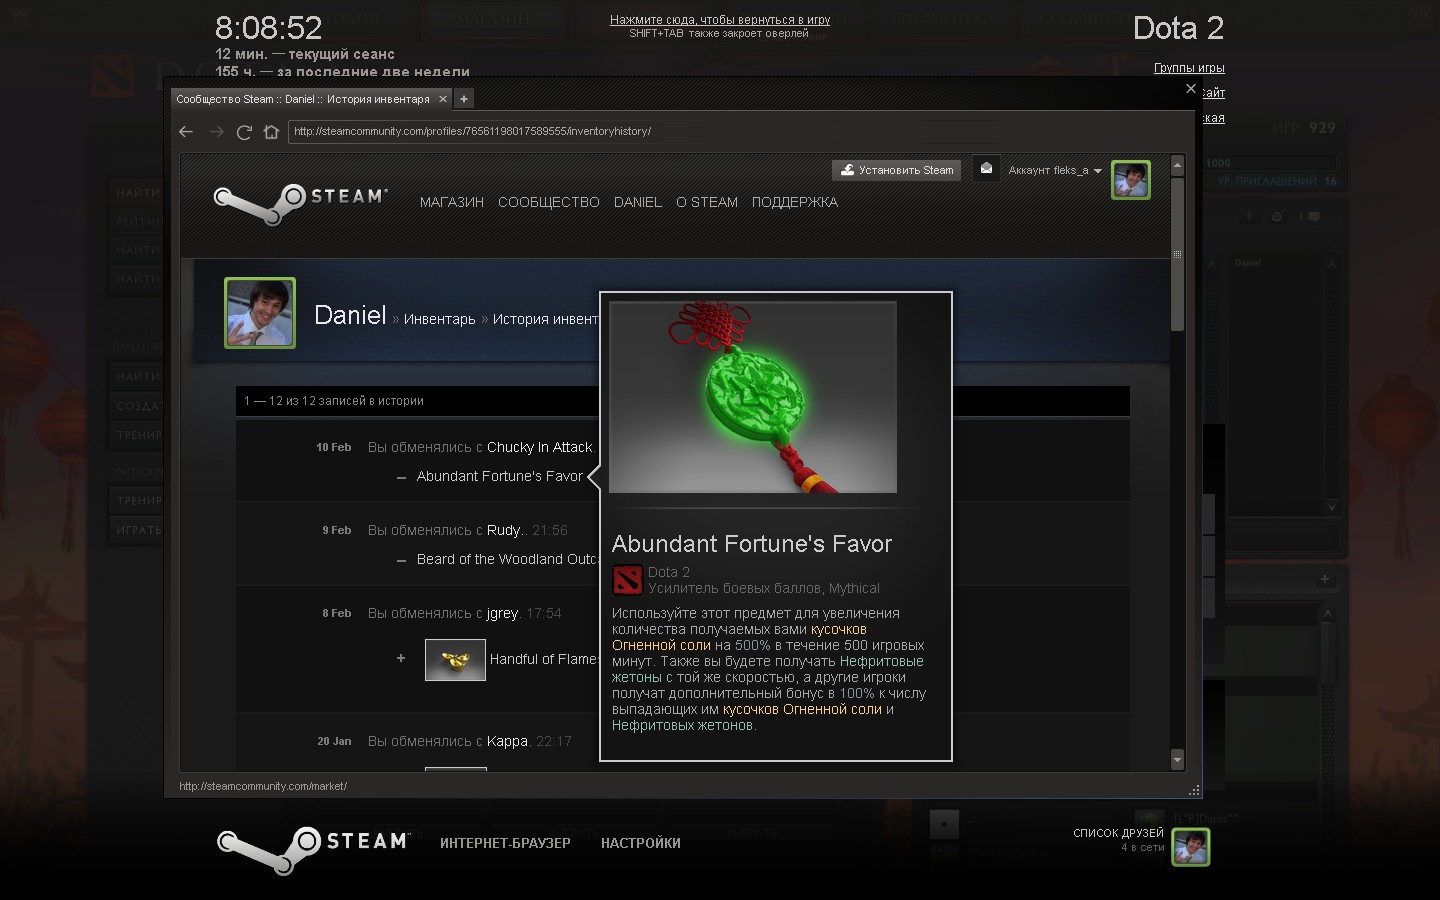The image size is (1440, 900).
Task: Open a new browser tab with plus
Action: coord(463,99)
